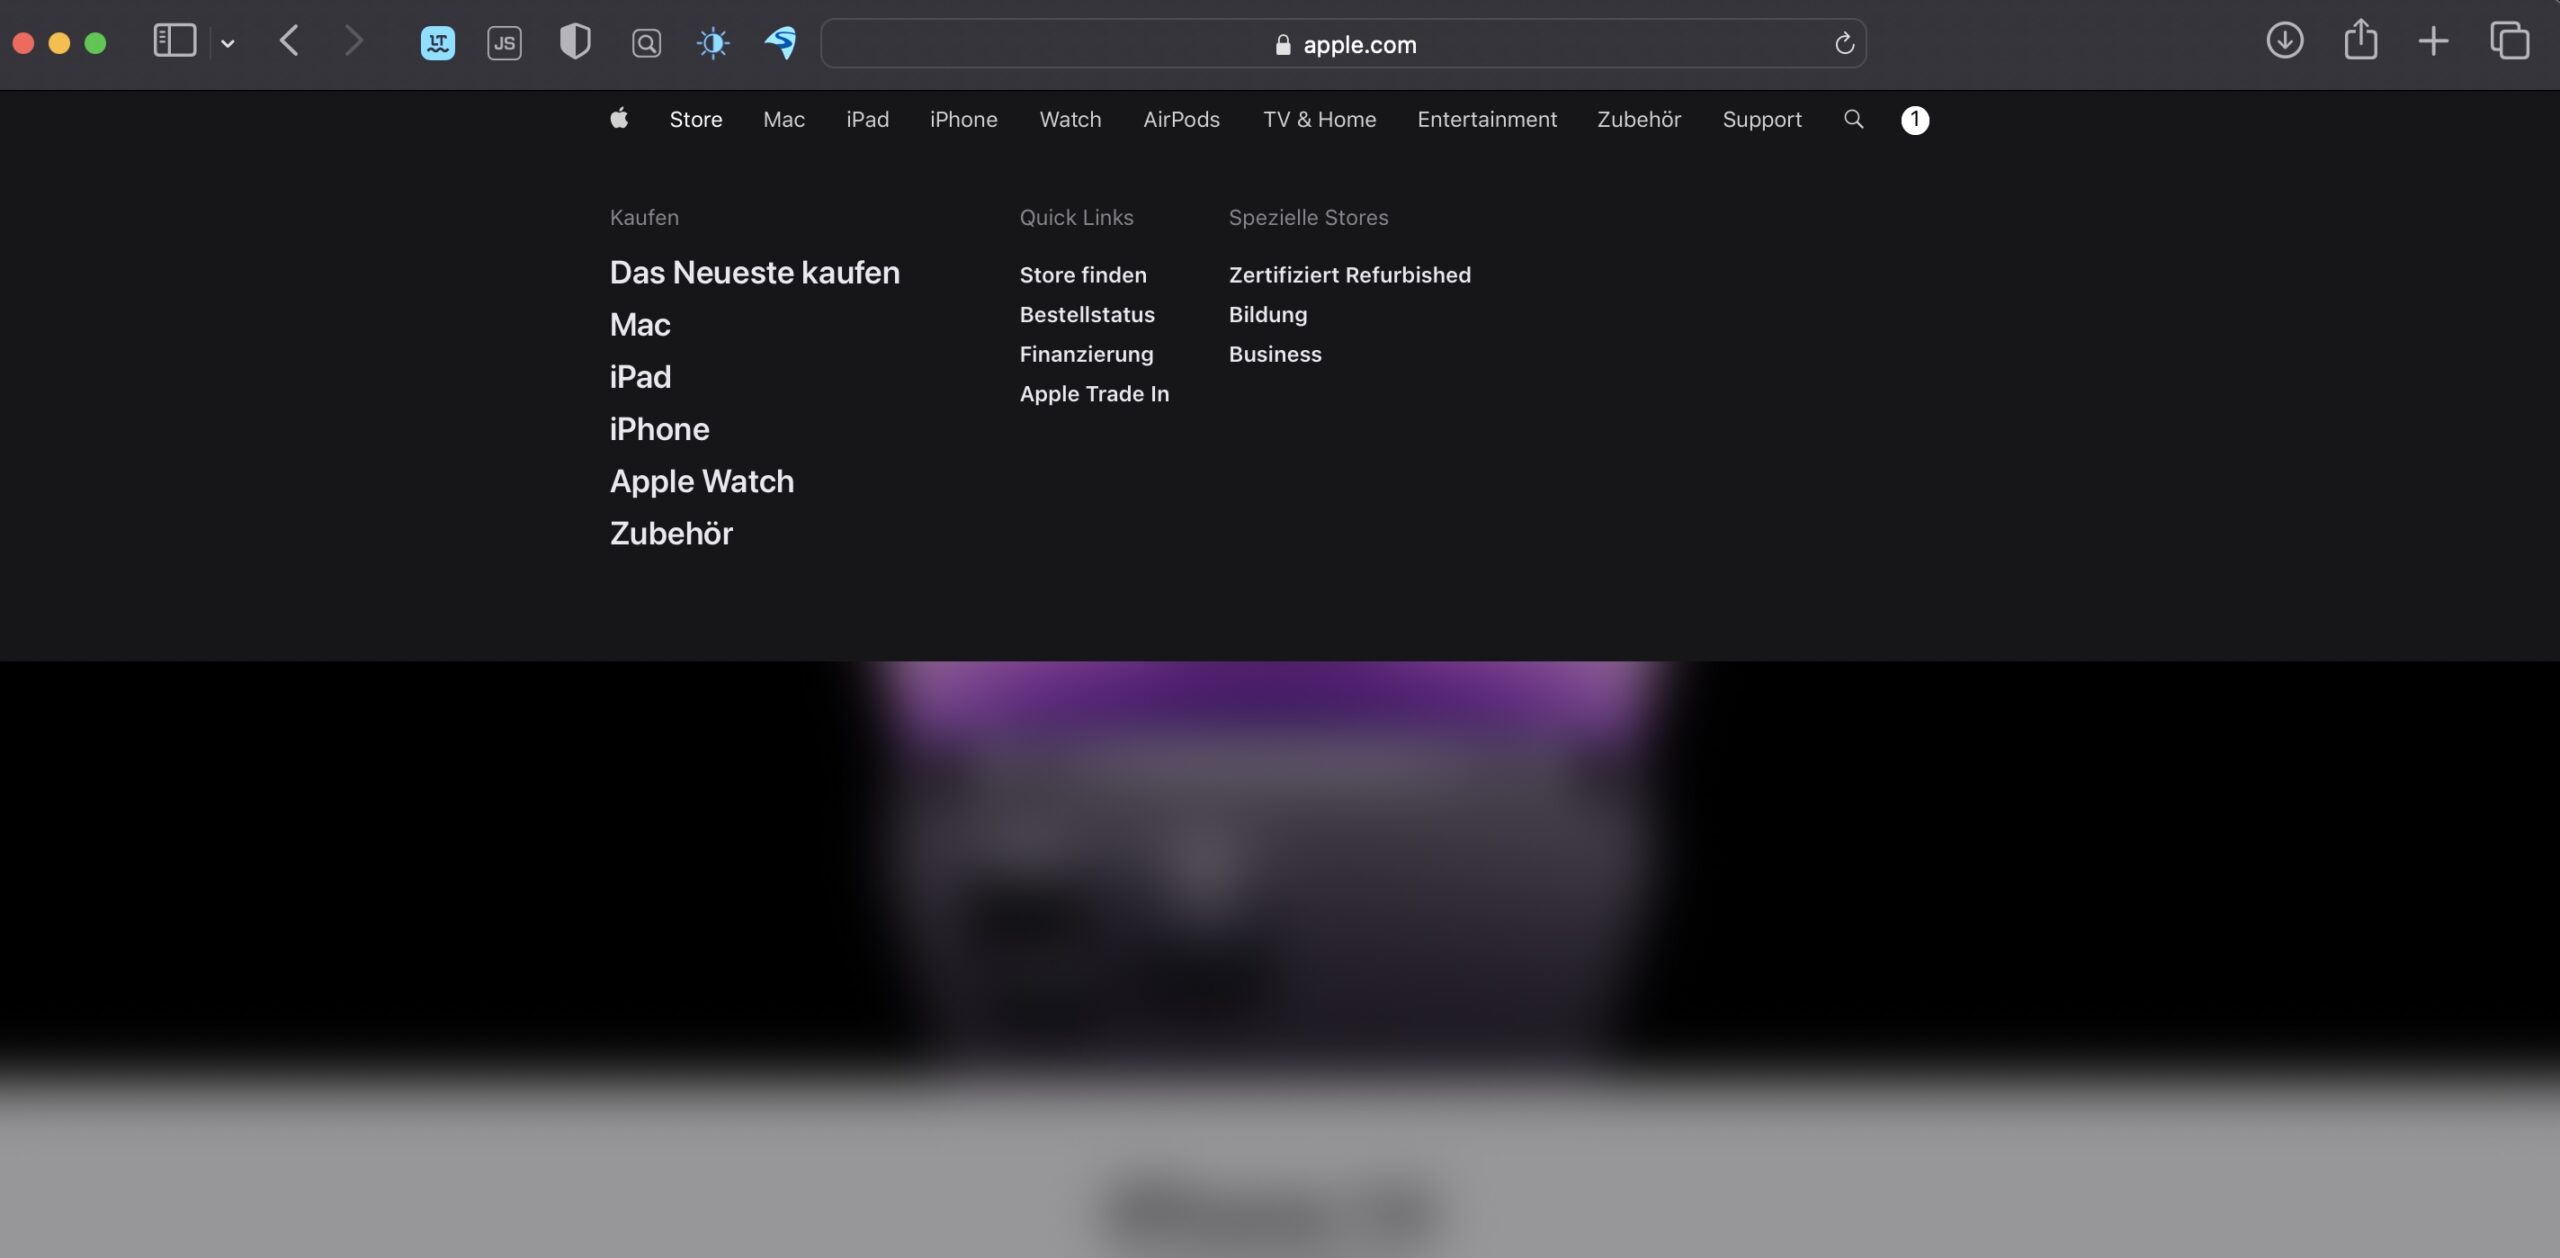The height and width of the screenshot is (1258, 2560).
Task: Open the Mac item in the navigation bar
Action: 784,119
